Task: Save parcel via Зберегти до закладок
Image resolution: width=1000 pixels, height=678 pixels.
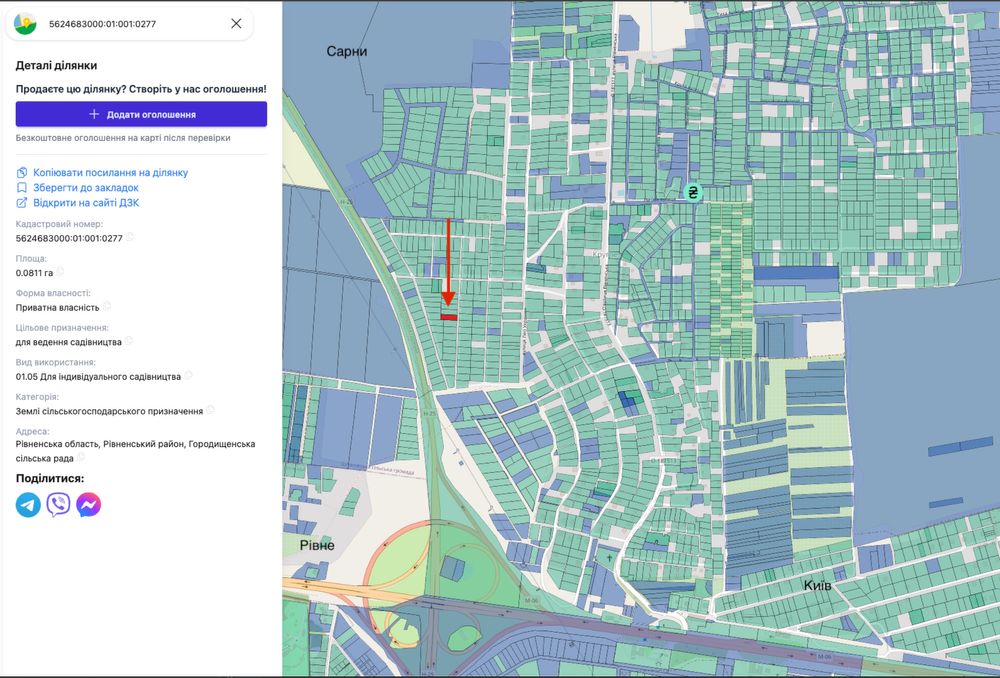Action: 85,188
